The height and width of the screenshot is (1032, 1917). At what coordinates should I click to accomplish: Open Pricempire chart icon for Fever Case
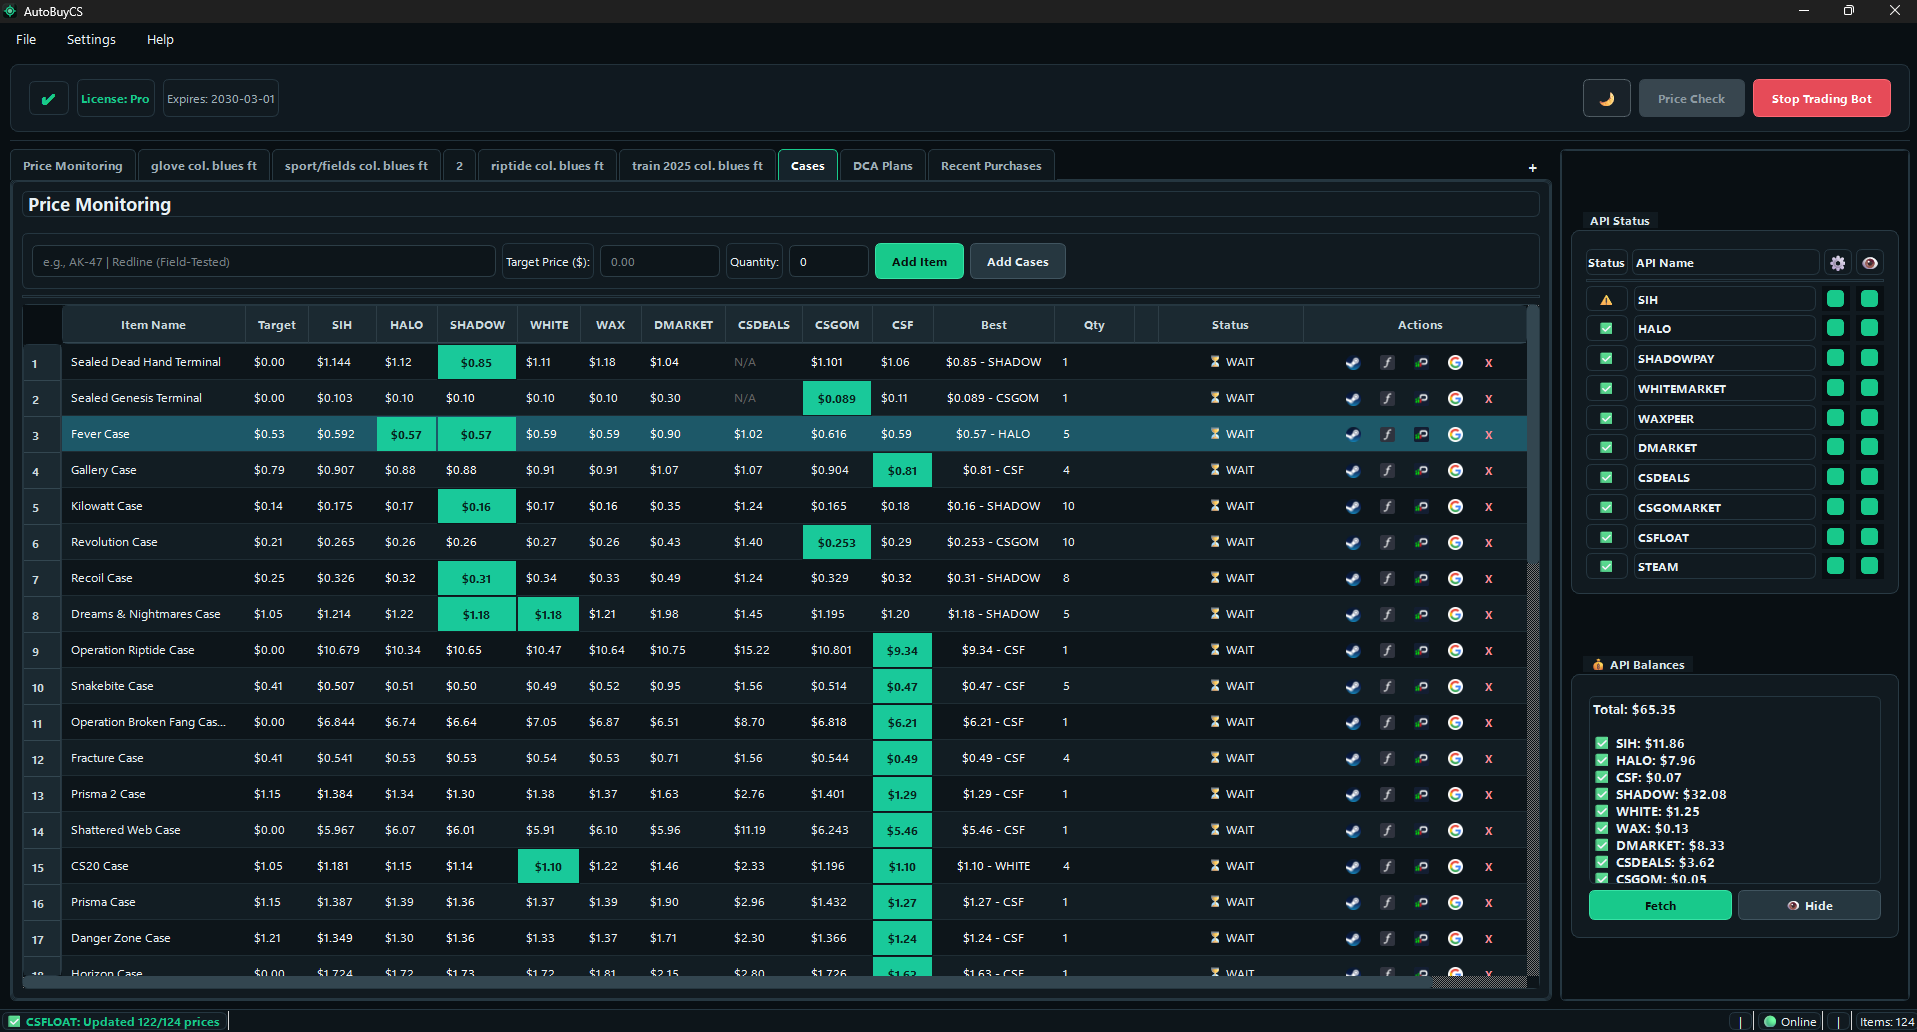(x=1421, y=435)
